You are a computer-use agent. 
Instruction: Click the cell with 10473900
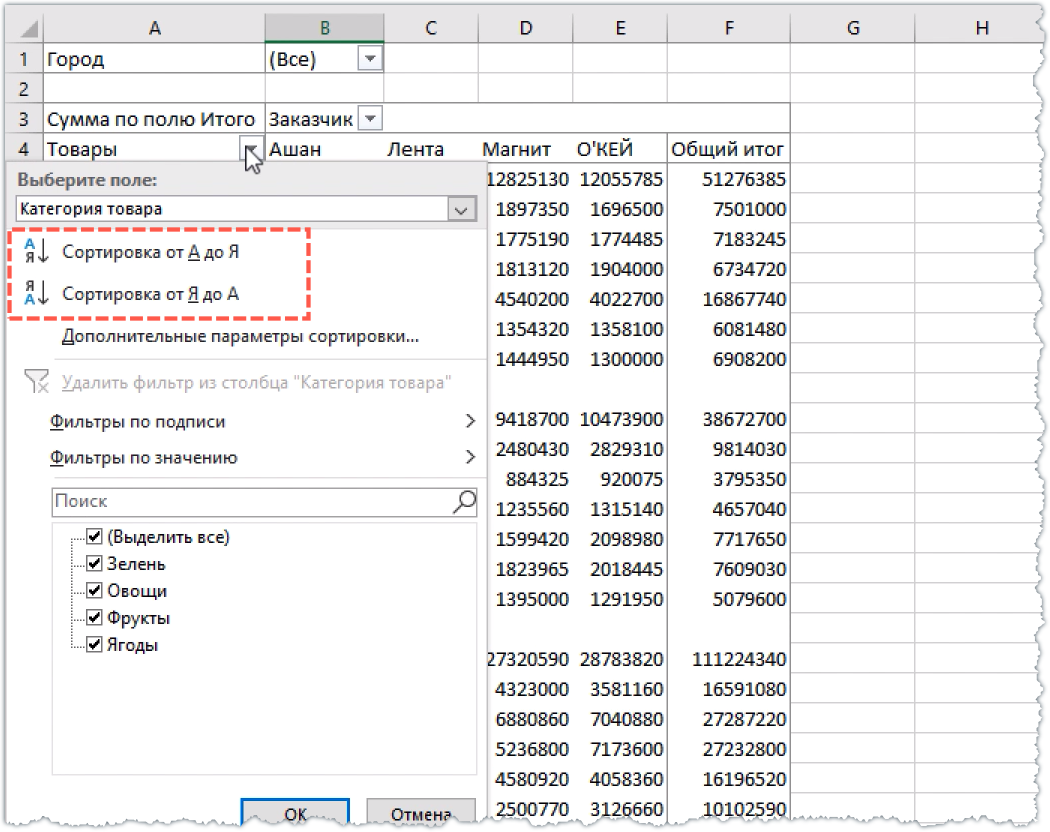[621, 419]
